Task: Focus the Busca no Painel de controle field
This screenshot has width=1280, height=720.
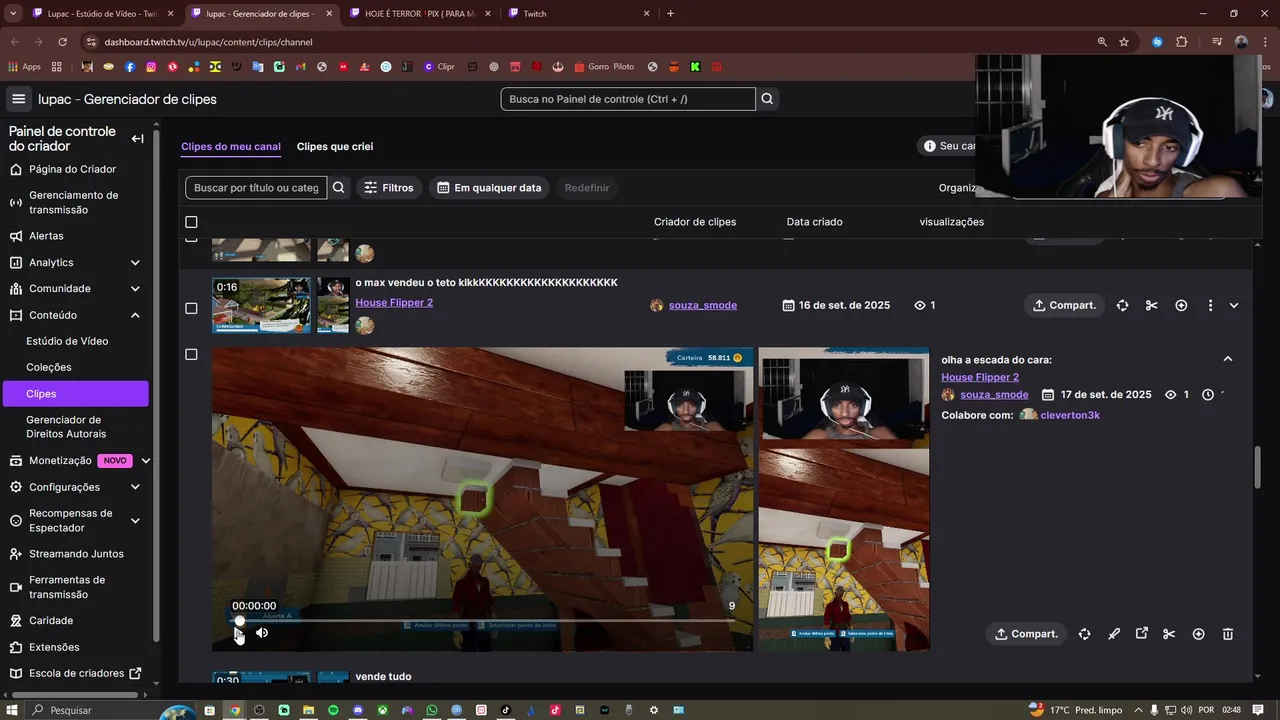Action: click(628, 99)
